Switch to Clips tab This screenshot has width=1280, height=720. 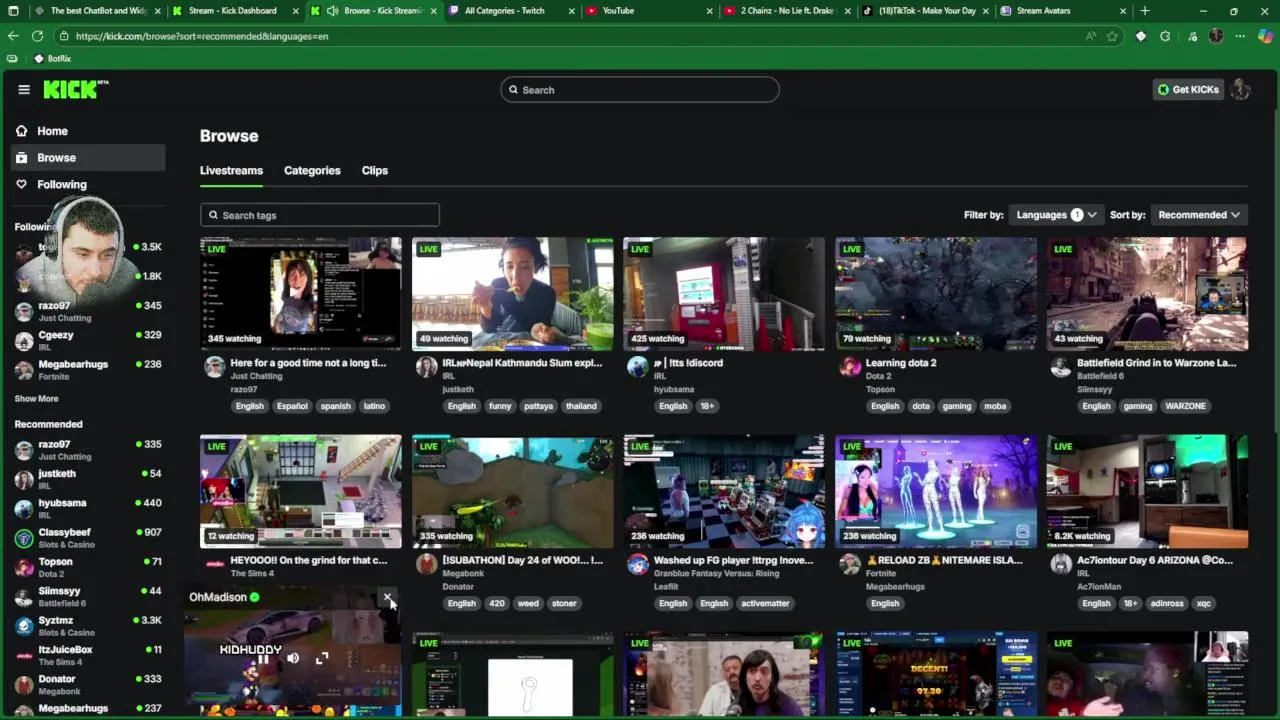coord(375,170)
